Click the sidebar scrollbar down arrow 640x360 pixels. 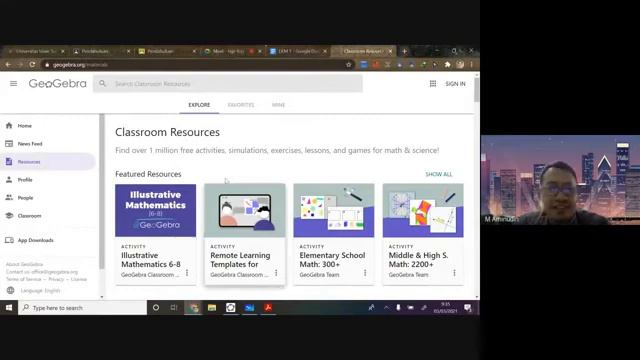pyautogui.click(x=102, y=297)
